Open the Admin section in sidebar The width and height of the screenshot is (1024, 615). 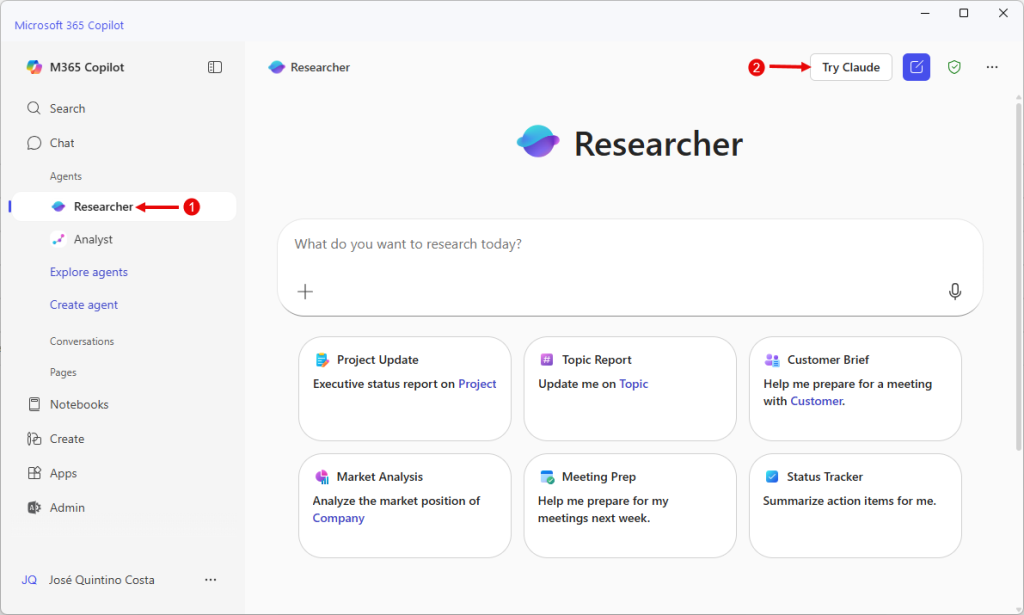tap(67, 507)
